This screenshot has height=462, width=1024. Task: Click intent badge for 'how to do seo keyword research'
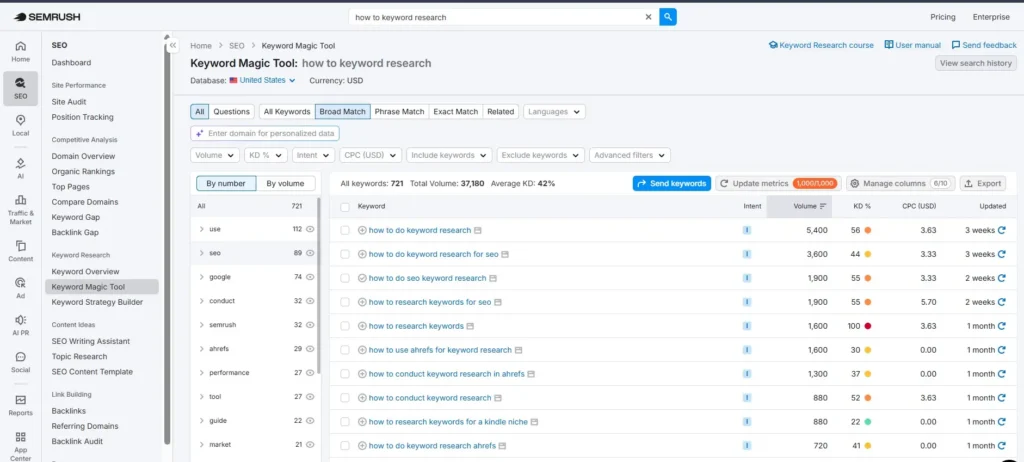coord(746,278)
